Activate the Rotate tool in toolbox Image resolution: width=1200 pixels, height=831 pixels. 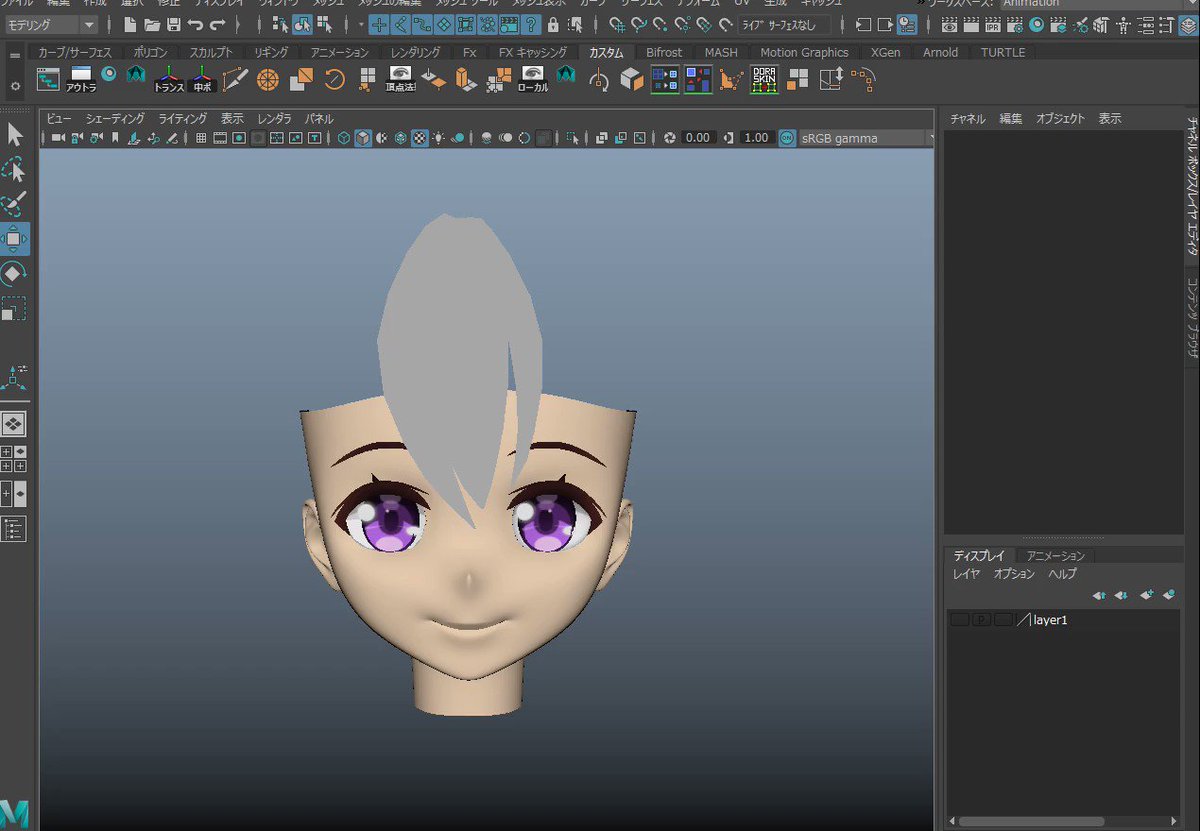click(14, 273)
